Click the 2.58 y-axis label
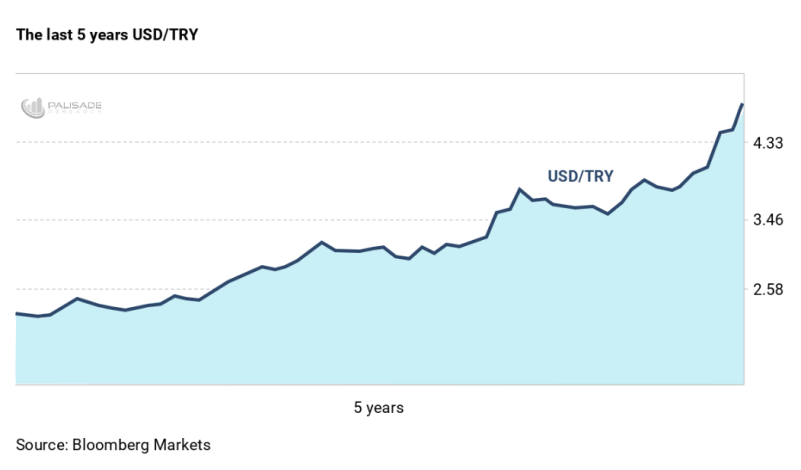The height and width of the screenshot is (470, 801). (x=768, y=290)
